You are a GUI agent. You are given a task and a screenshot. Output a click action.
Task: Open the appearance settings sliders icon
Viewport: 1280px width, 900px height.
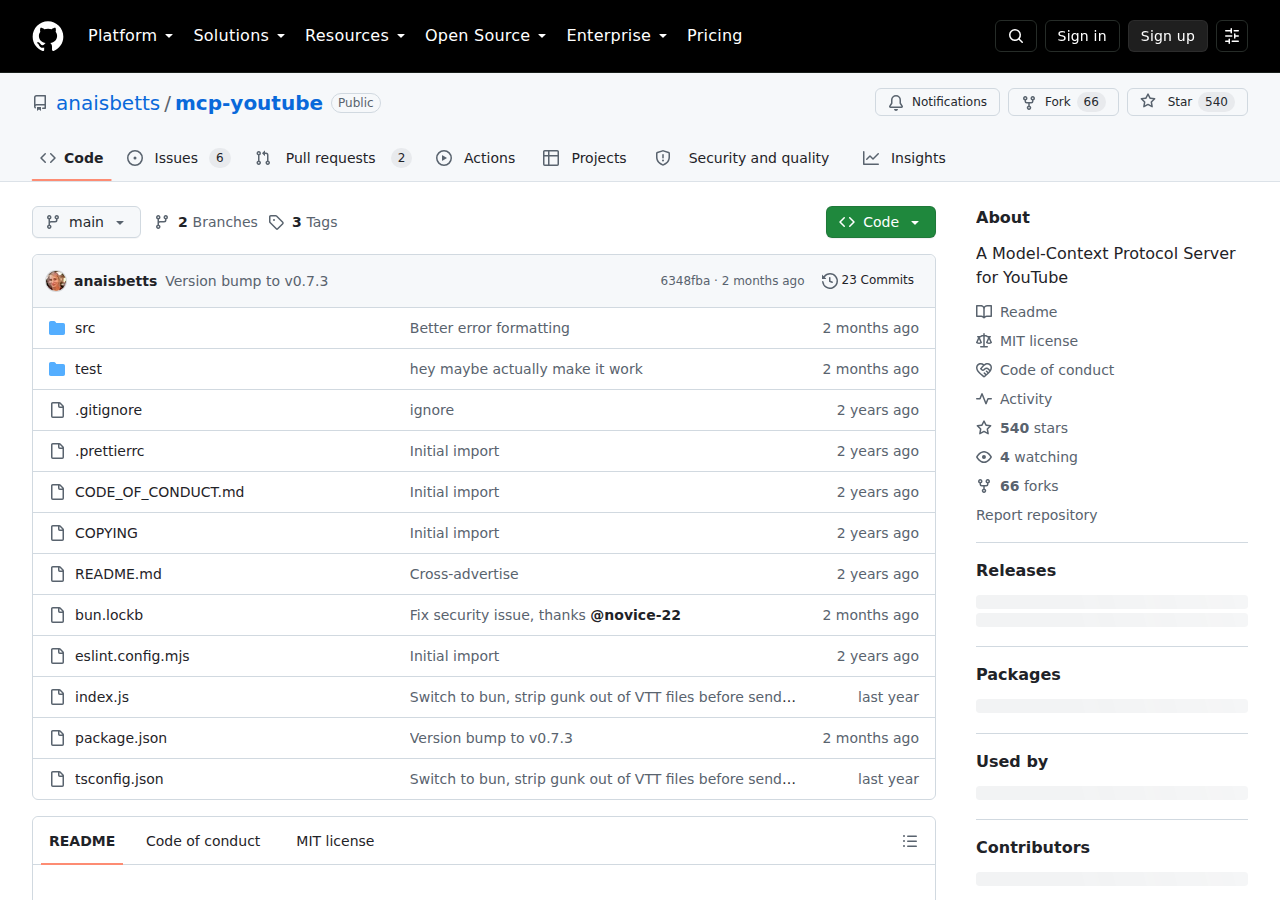click(x=1232, y=36)
